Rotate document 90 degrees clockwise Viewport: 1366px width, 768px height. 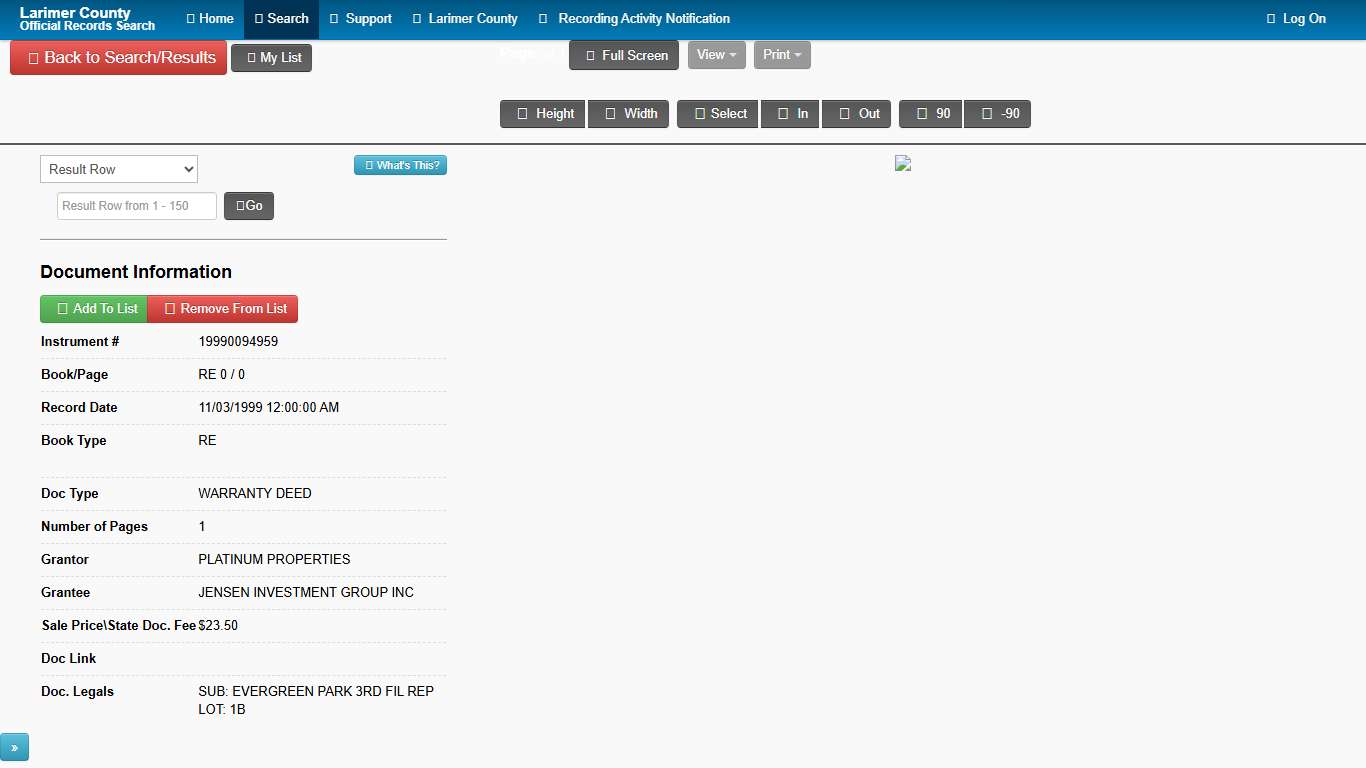click(930, 114)
